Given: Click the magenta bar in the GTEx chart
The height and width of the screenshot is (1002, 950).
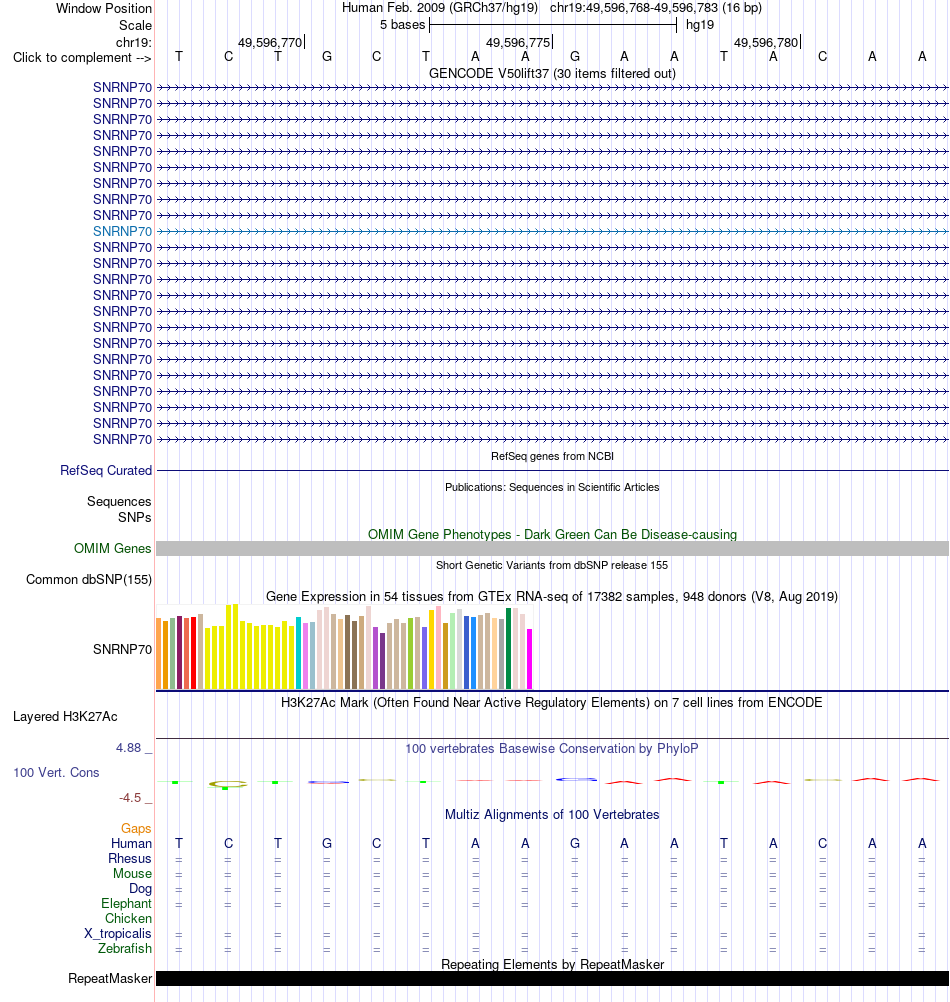Looking at the screenshot, I should (x=530, y=659).
